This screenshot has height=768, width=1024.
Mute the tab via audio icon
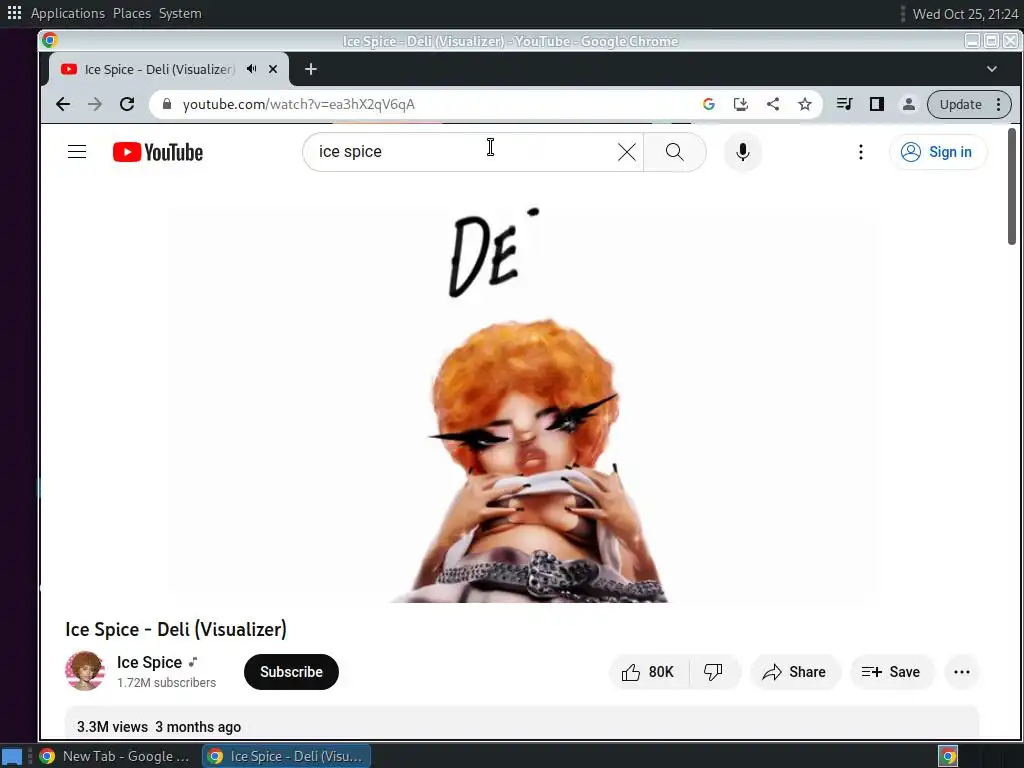(251, 69)
